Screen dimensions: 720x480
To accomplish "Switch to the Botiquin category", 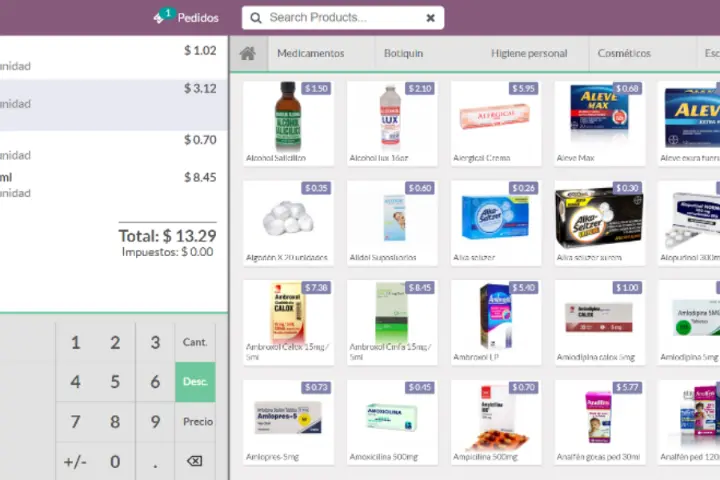I will (404, 53).
